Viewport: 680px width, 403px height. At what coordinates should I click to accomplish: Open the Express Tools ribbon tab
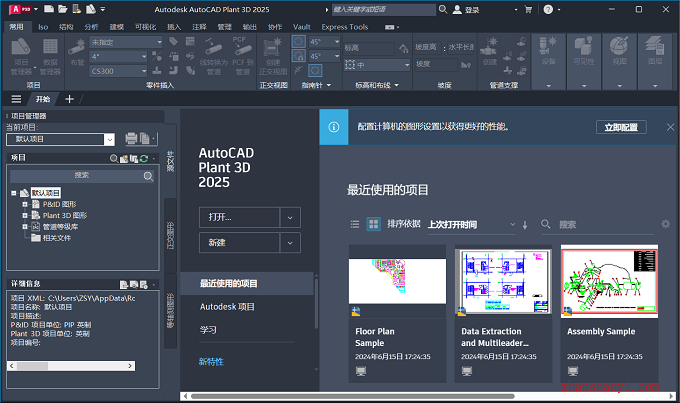[x=345, y=27]
